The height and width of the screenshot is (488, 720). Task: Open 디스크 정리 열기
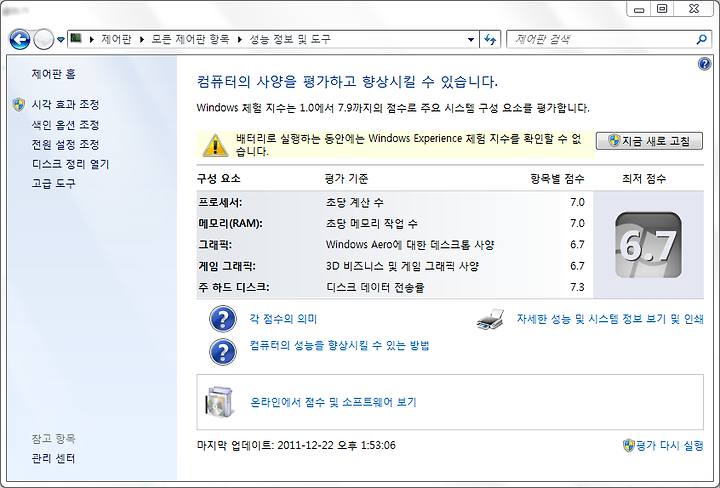70,164
